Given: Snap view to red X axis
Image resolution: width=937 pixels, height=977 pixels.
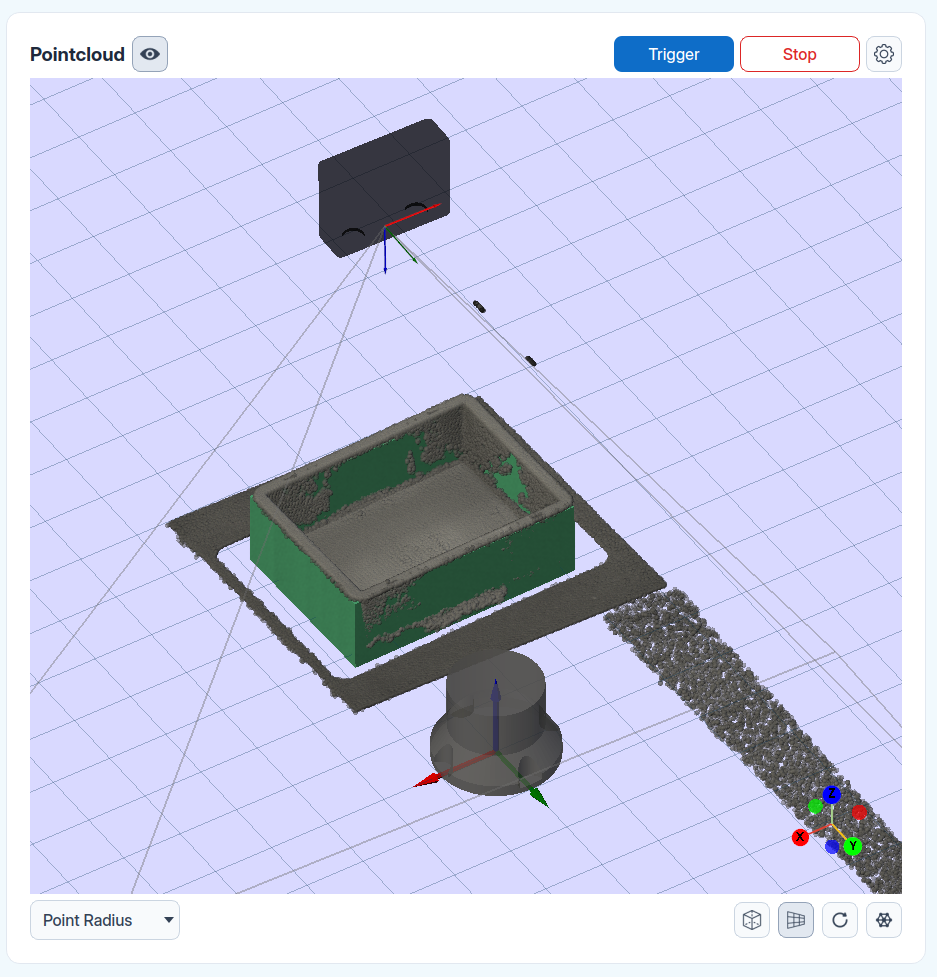Looking at the screenshot, I should point(800,837).
